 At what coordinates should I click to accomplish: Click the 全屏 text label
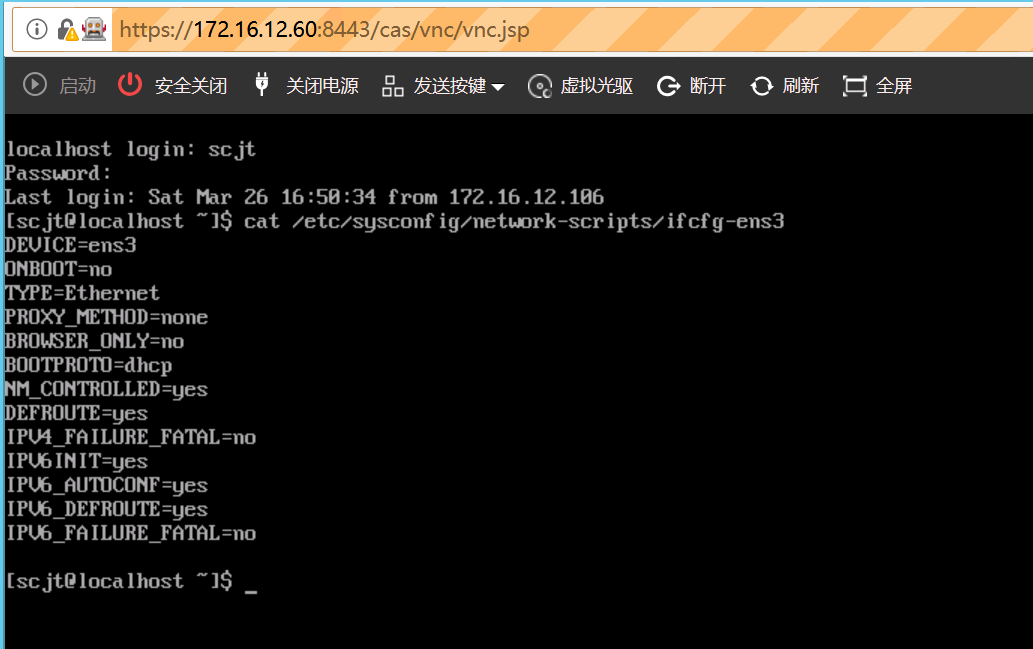tap(894, 86)
